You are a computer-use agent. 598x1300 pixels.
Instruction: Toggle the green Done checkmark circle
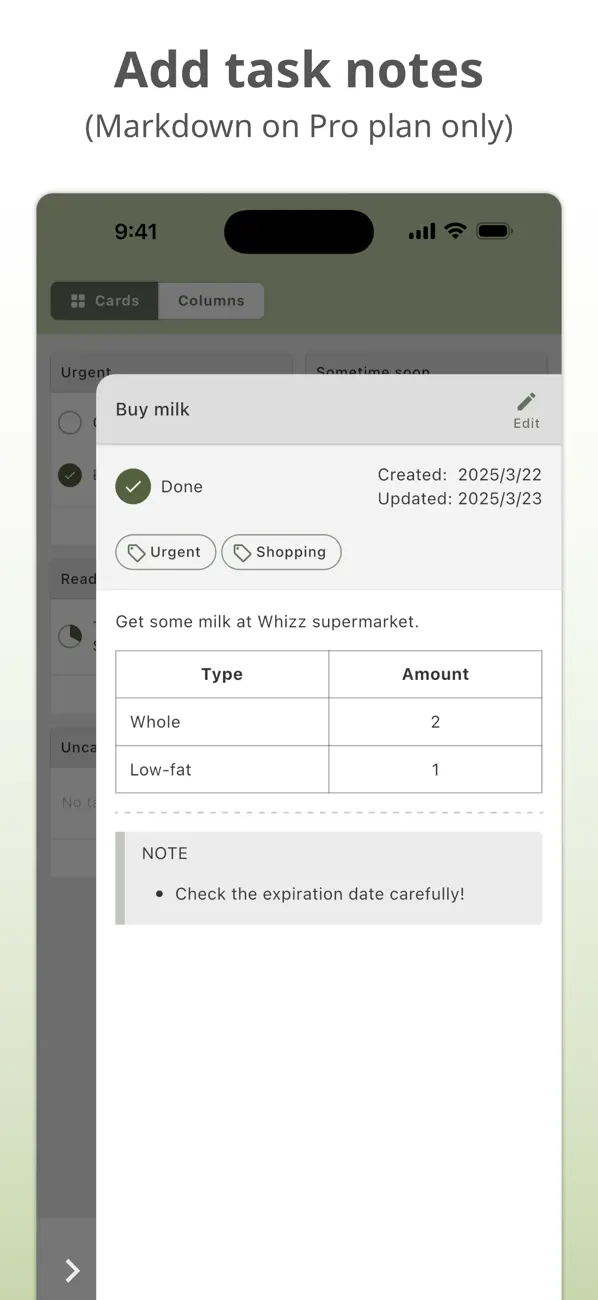[133, 487]
